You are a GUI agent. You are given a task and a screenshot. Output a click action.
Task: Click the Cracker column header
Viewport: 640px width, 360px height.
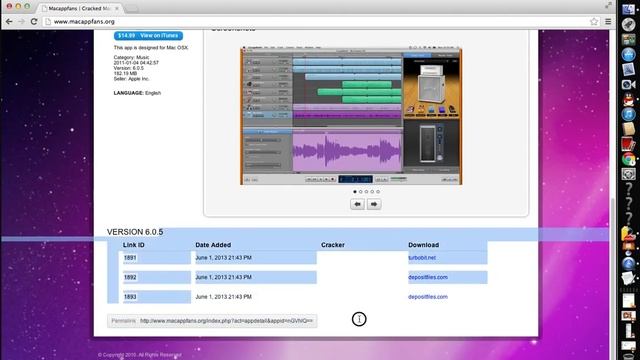coord(333,245)
